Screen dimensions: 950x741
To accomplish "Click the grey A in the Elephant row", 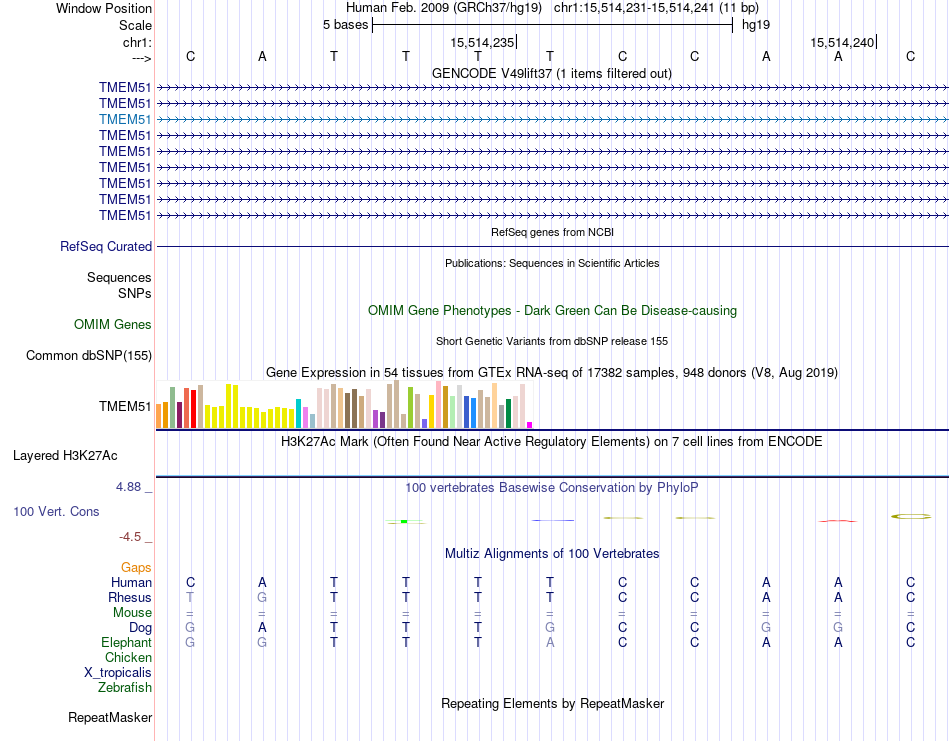I will tap(550, 642).
